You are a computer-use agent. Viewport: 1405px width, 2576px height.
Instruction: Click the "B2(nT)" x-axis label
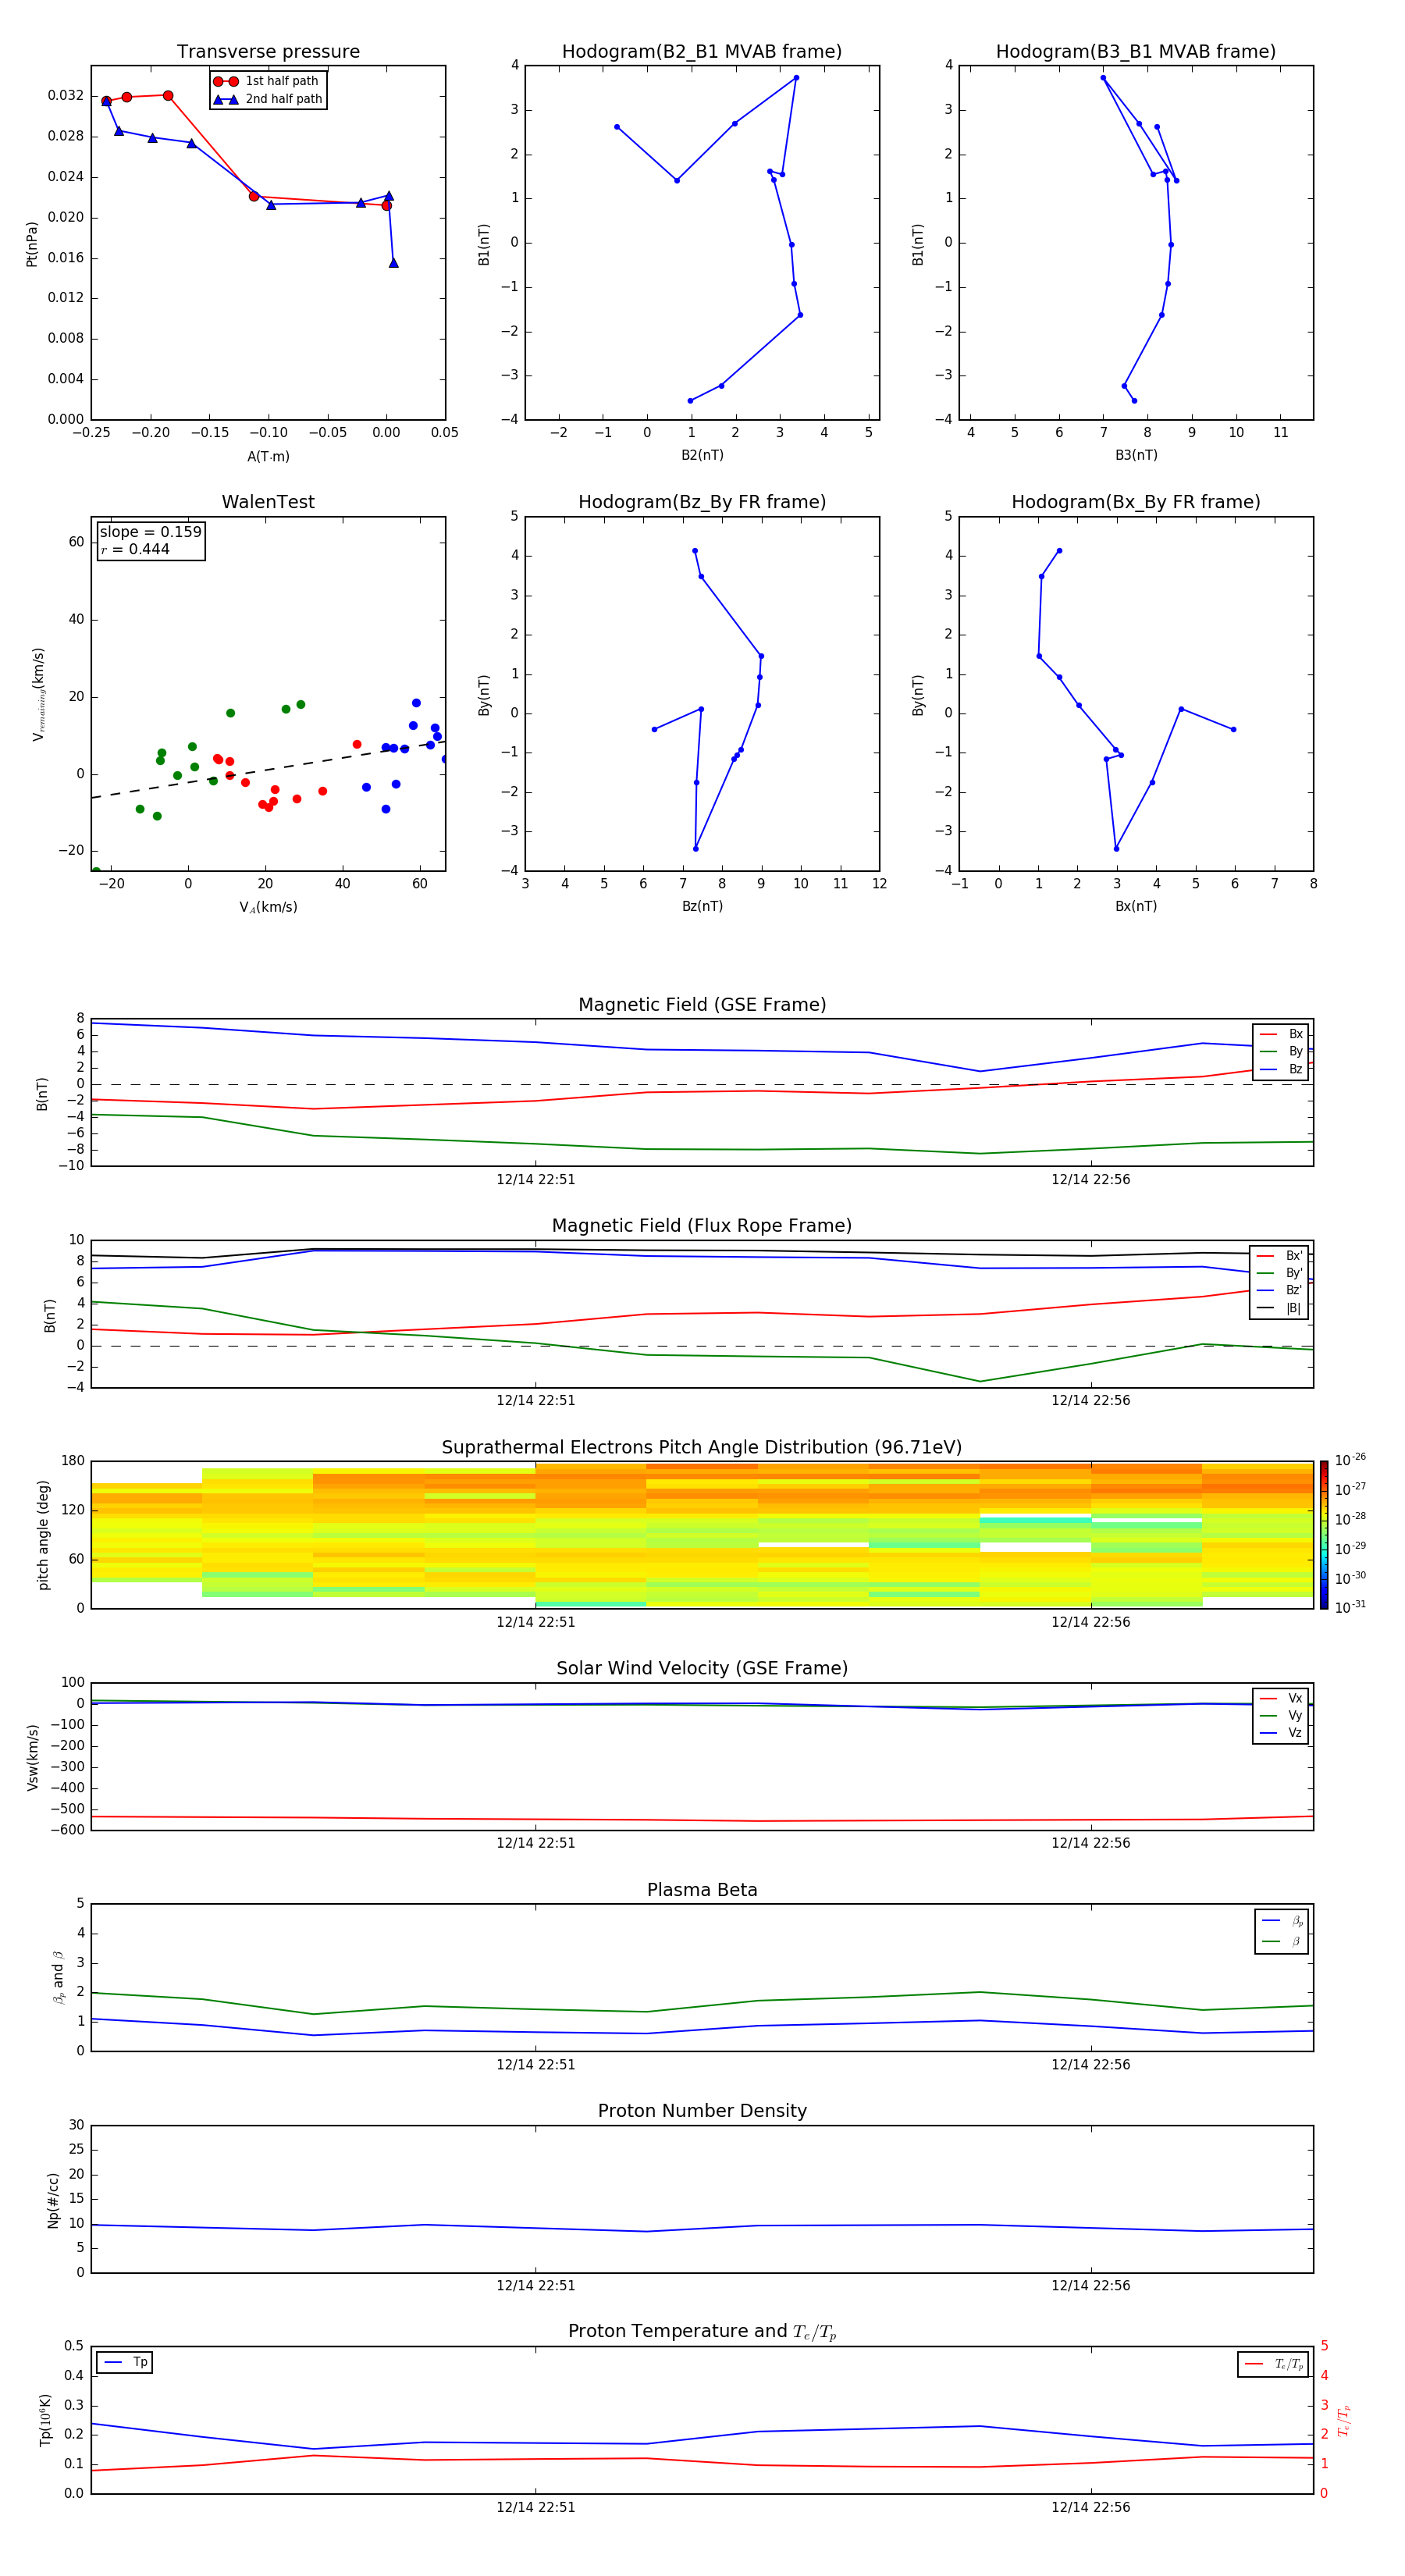pyautogui.click(x=702, y=455)
